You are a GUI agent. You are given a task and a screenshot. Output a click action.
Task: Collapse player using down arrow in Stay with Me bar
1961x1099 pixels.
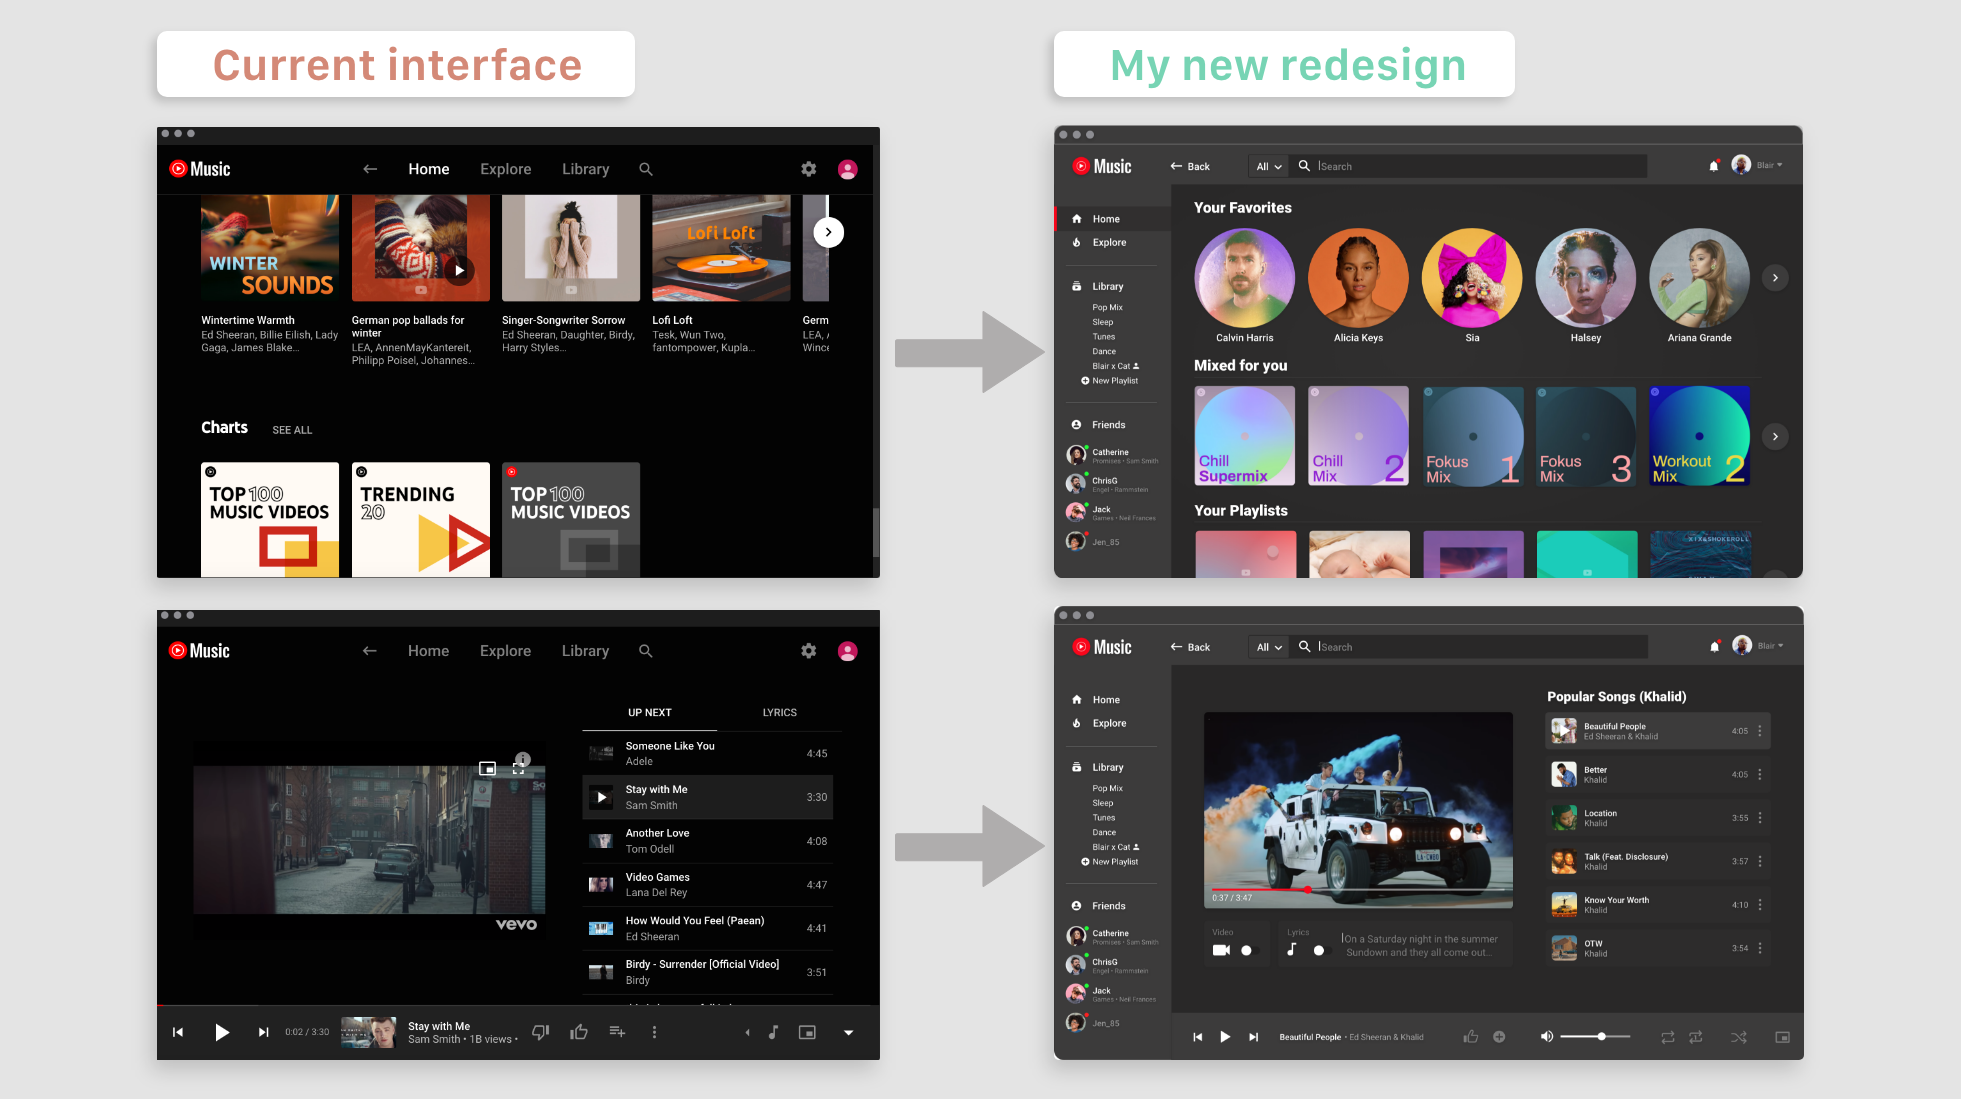click(848, 1032)
